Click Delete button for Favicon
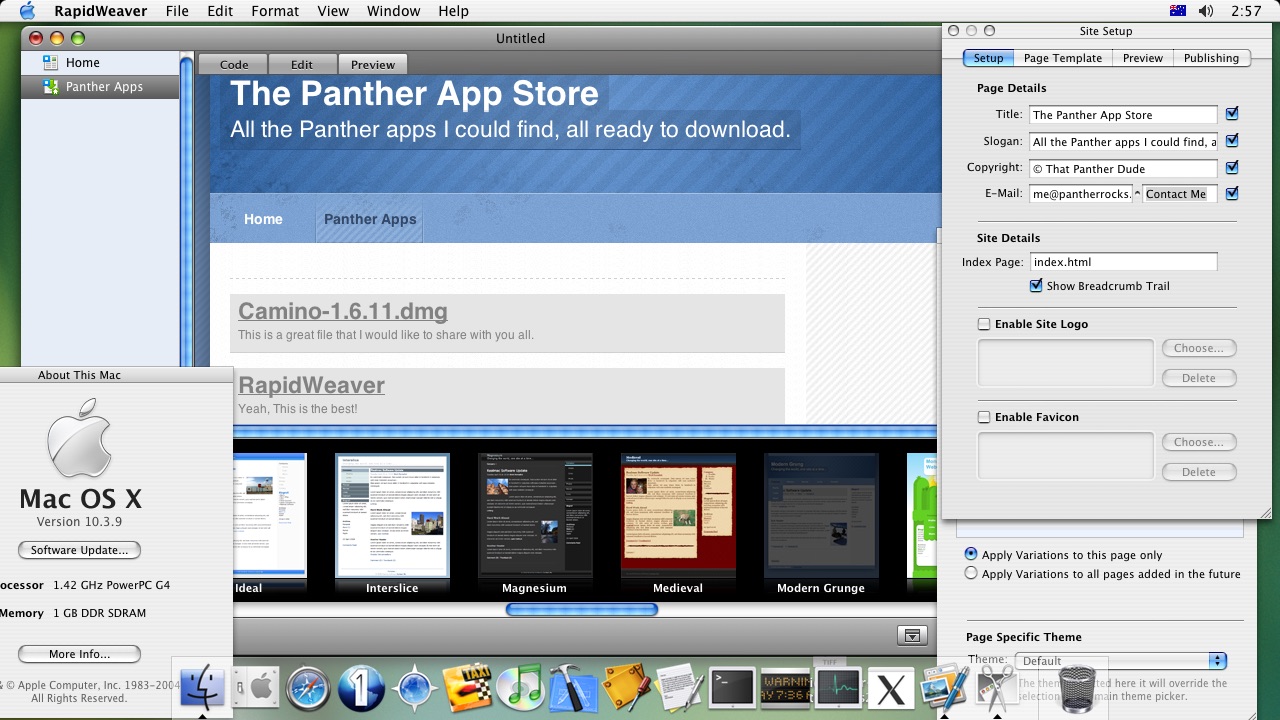This screenshot has width=1280, height=720. click(1199, 472)
